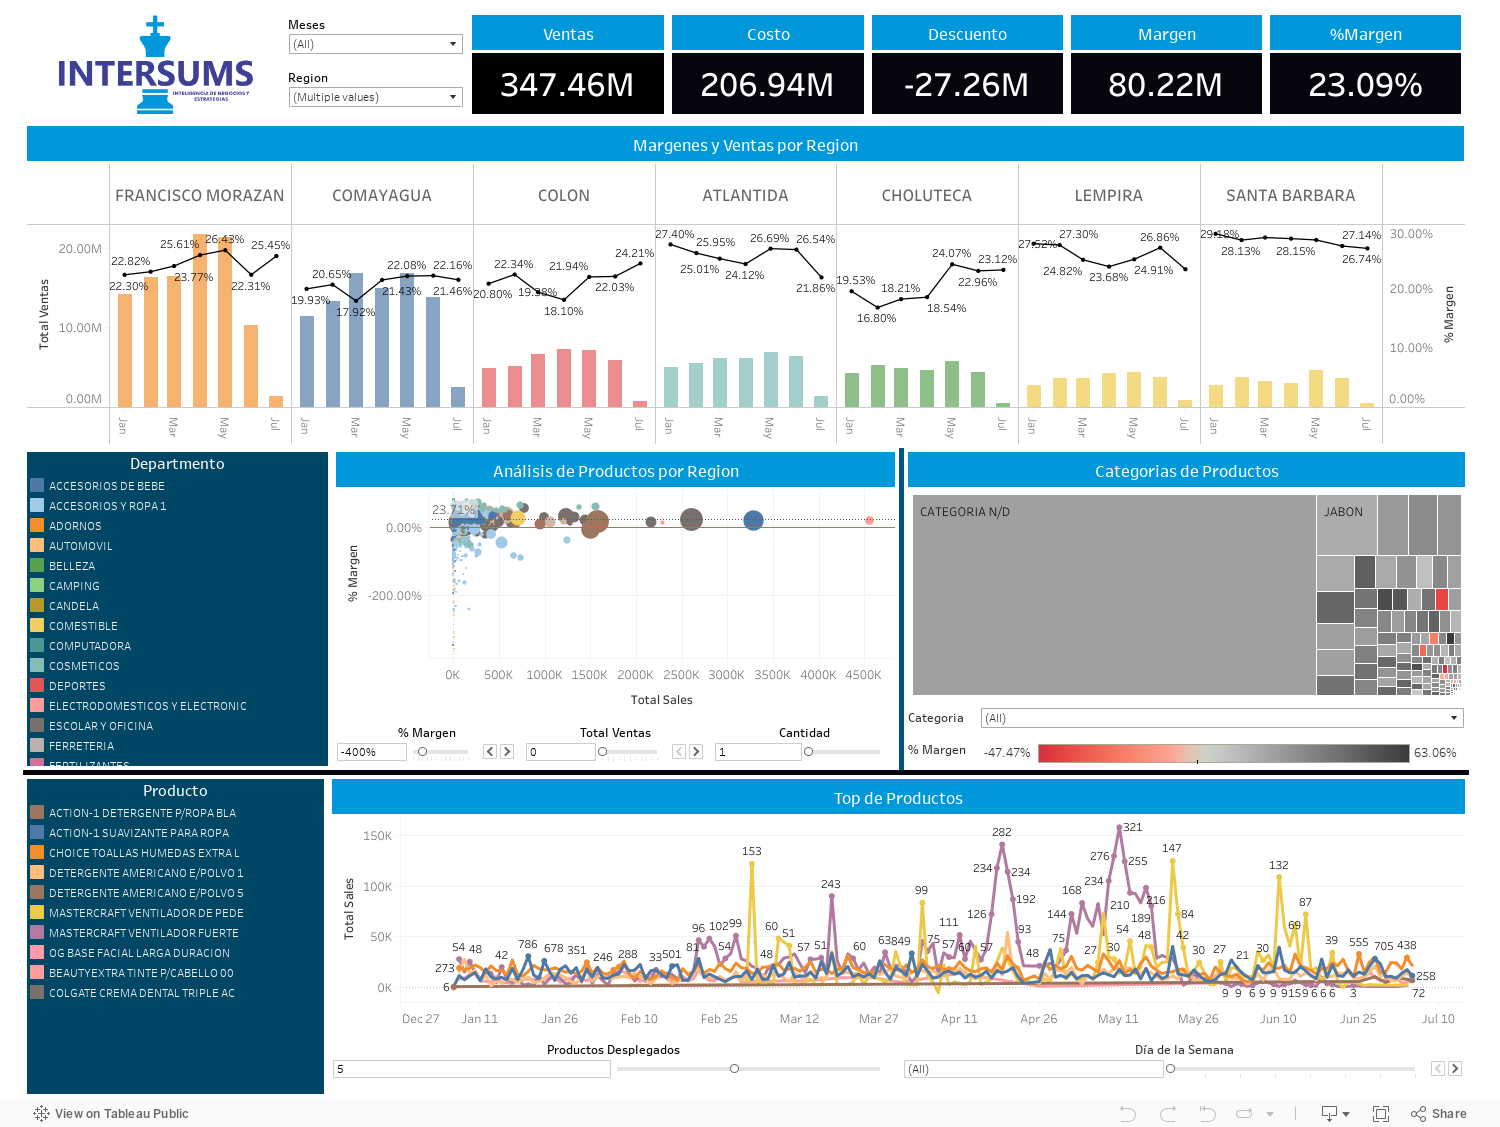This screenshot has width=1500, height=1127.
Task: Click the Tableau logo icon at the bottom left
Action: click(41, 1113)
